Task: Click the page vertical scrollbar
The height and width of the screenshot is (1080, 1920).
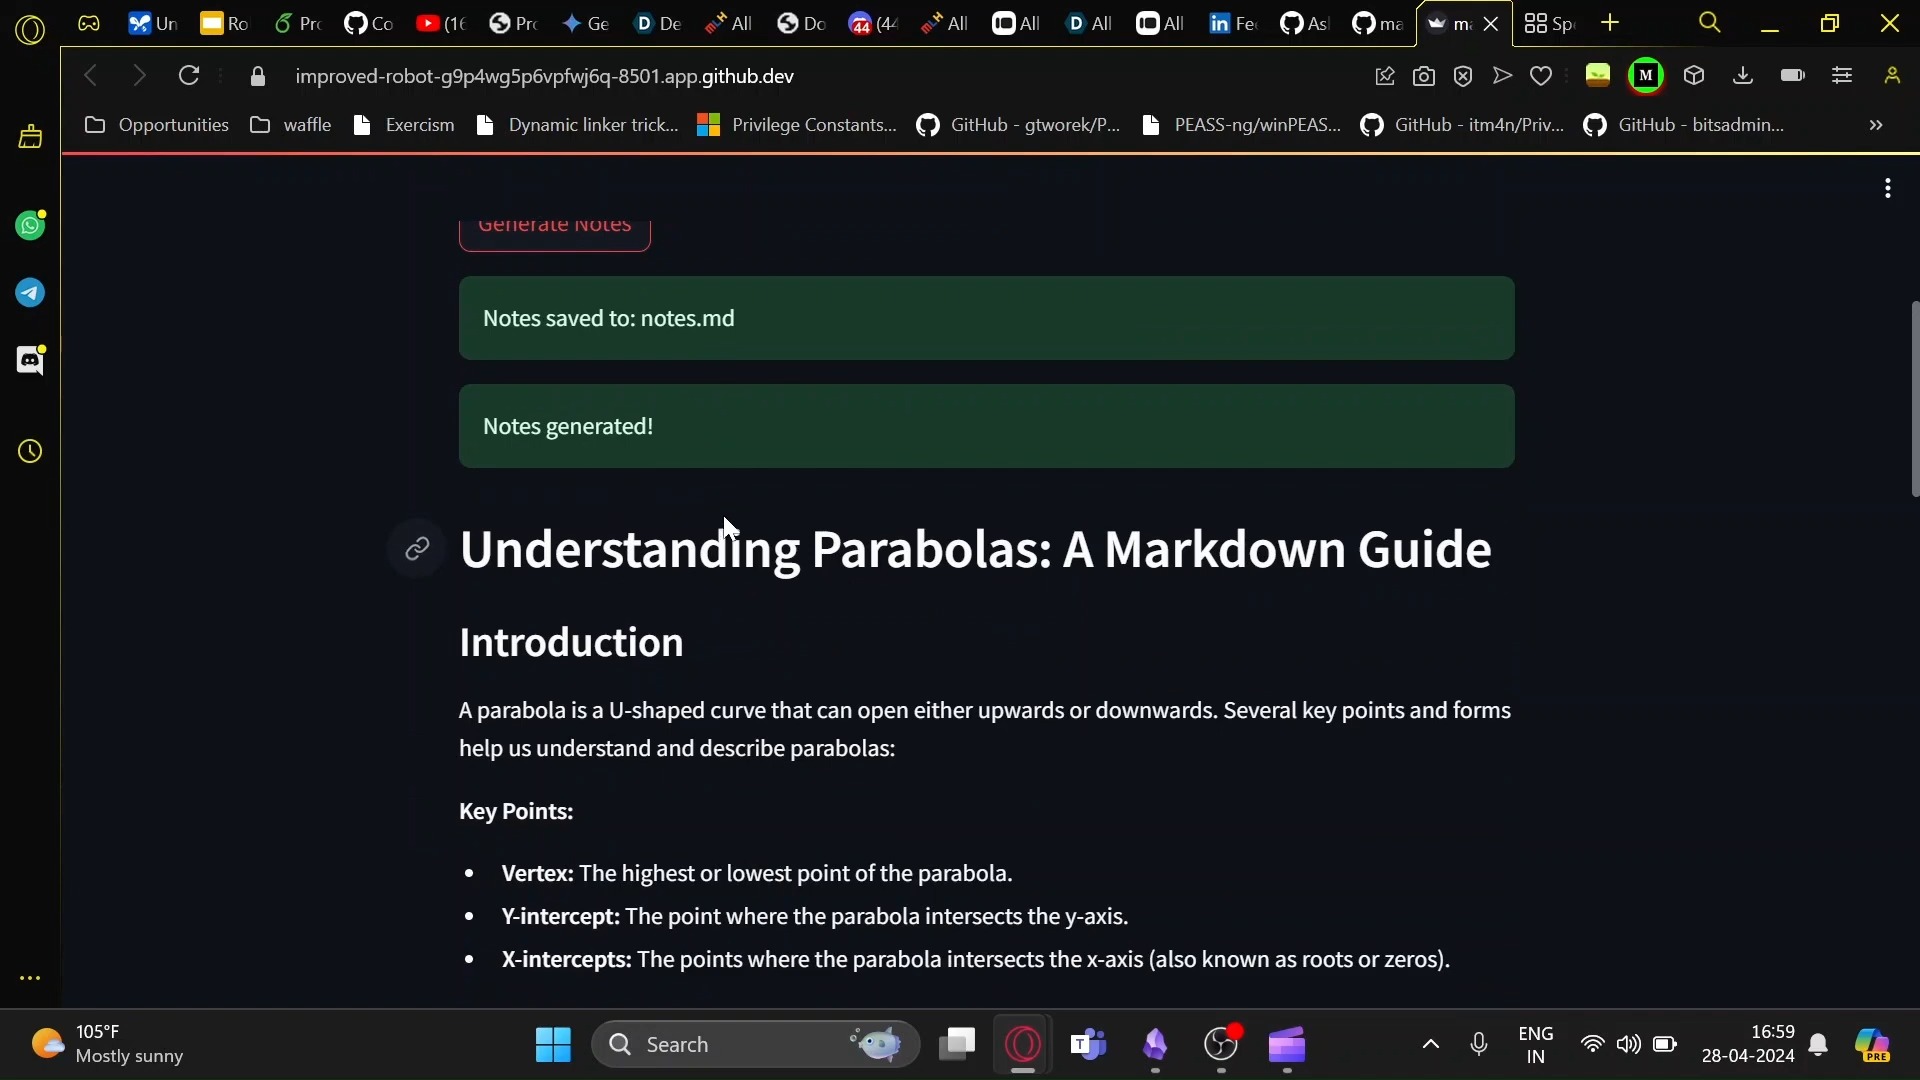Action: (x=1914, y=400)
